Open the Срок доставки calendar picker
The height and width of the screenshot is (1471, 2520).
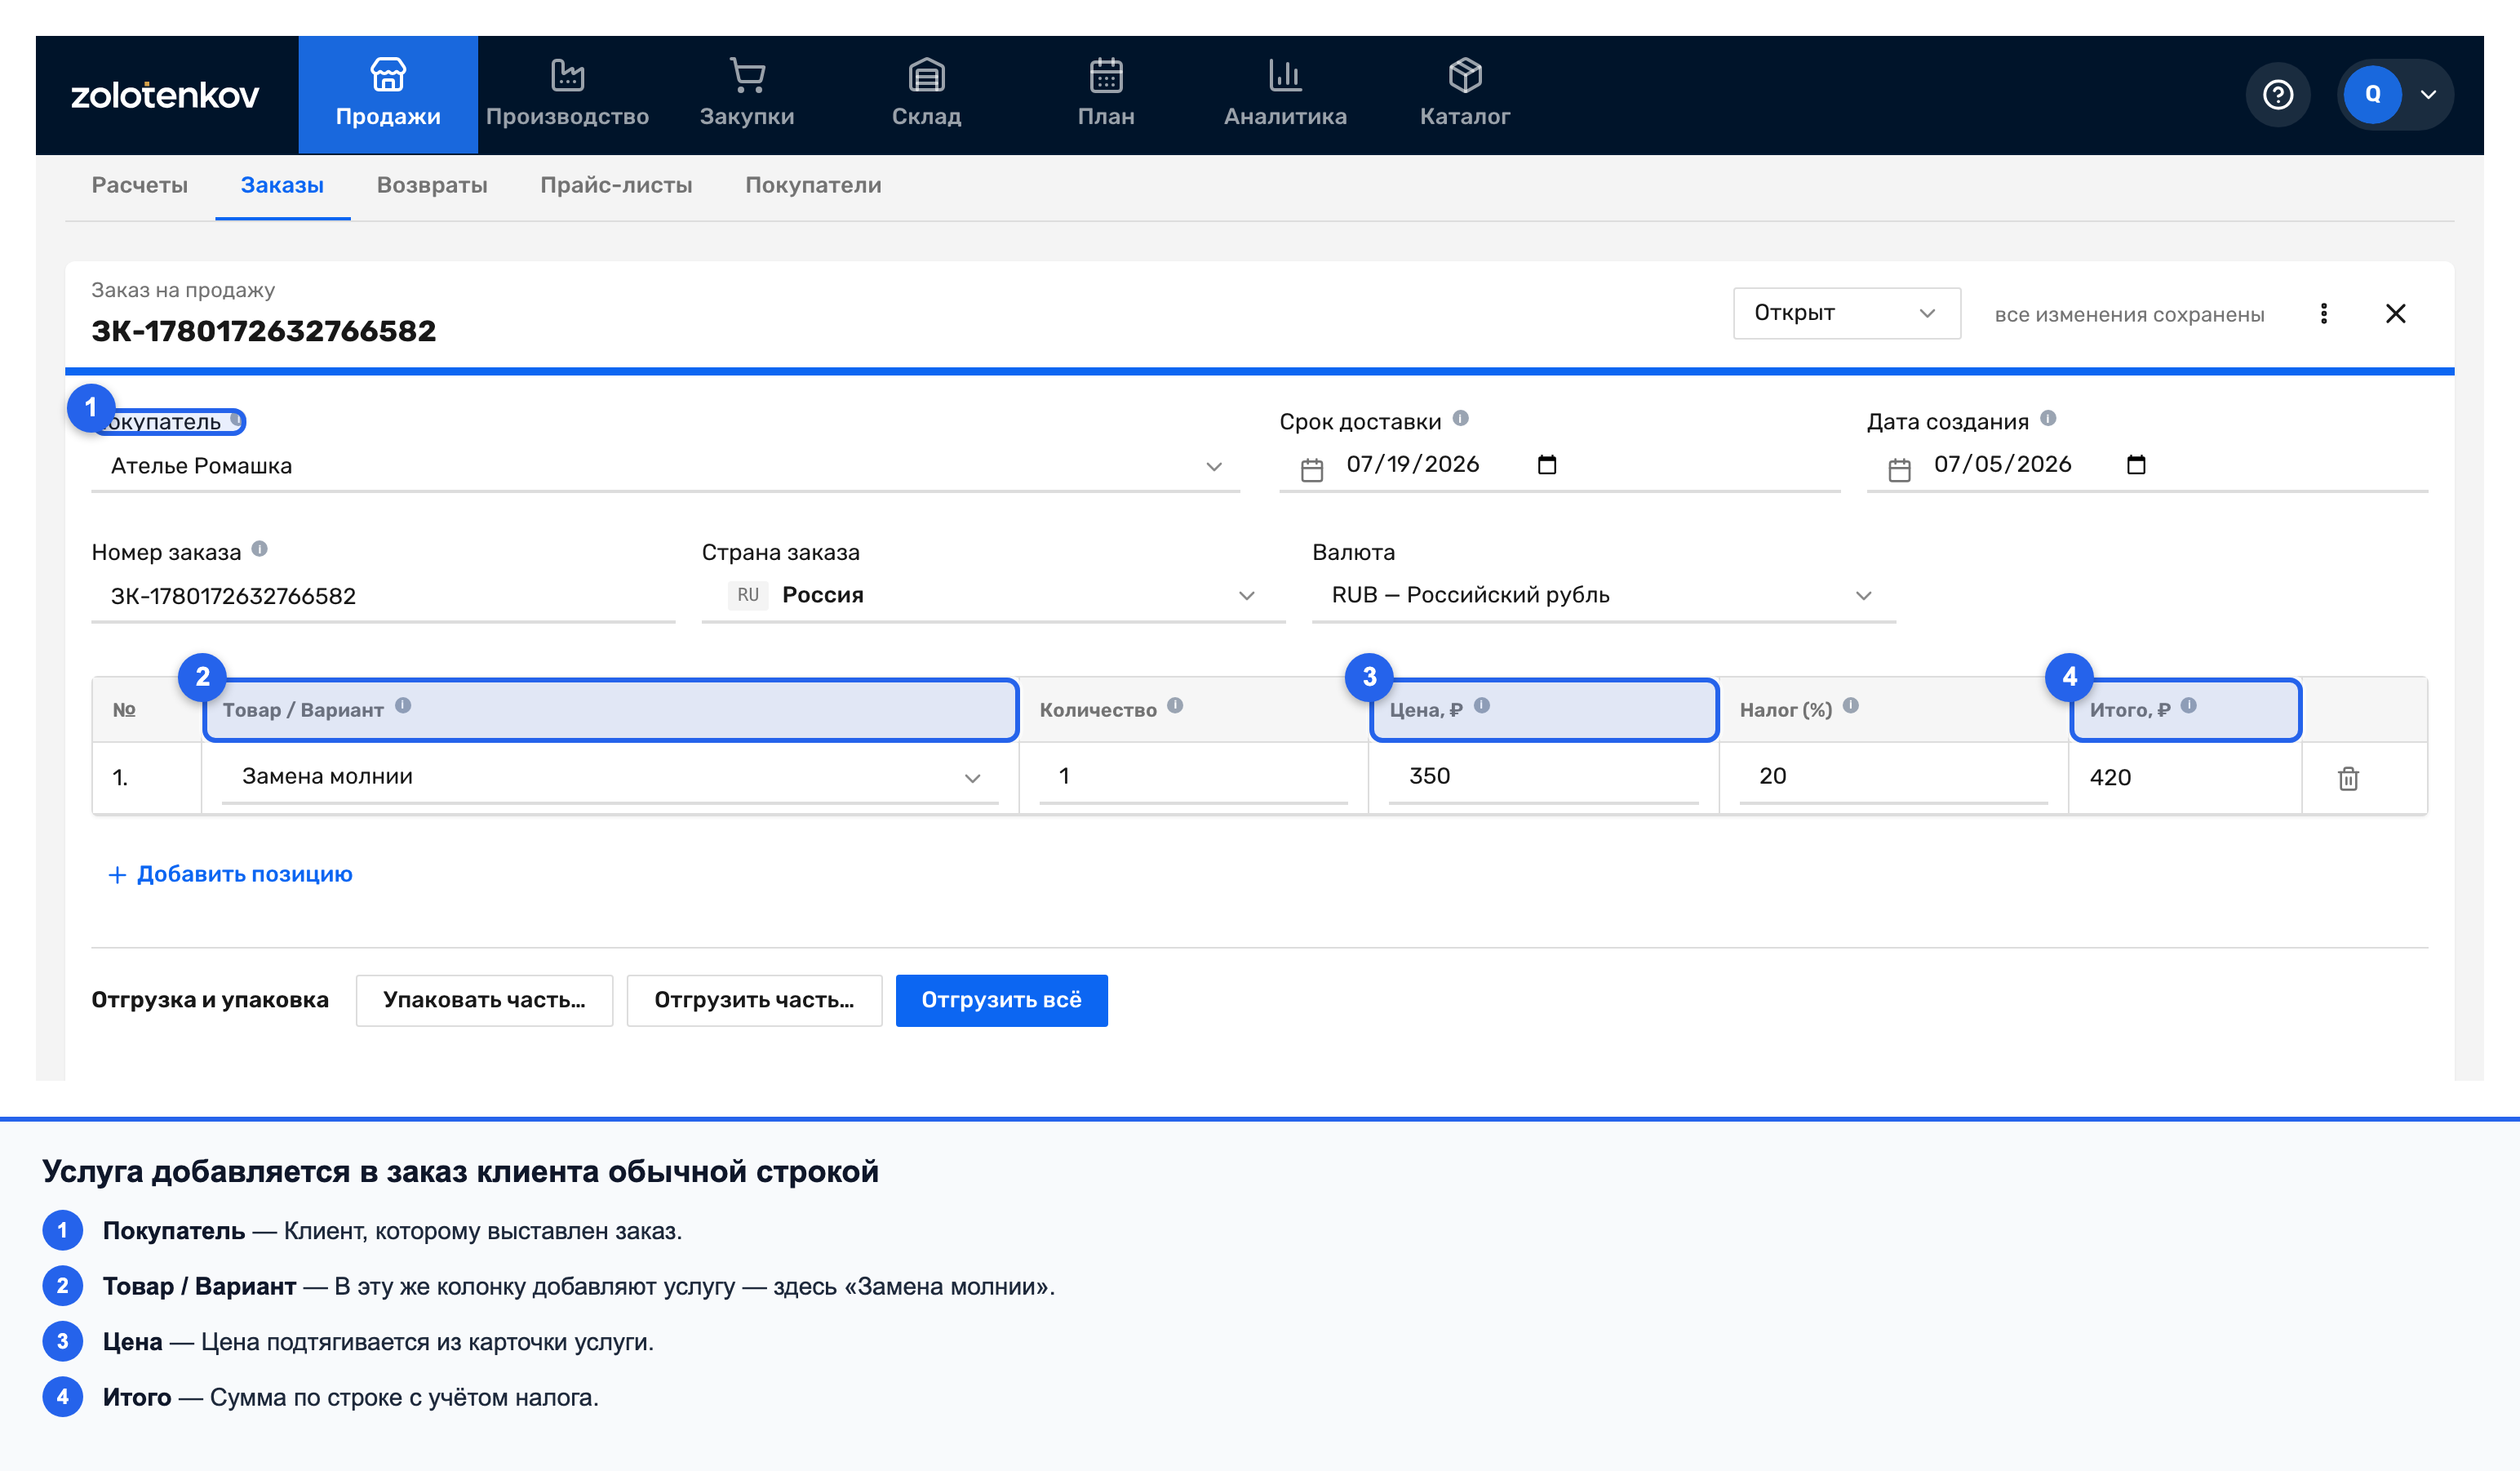point(1546,465)
